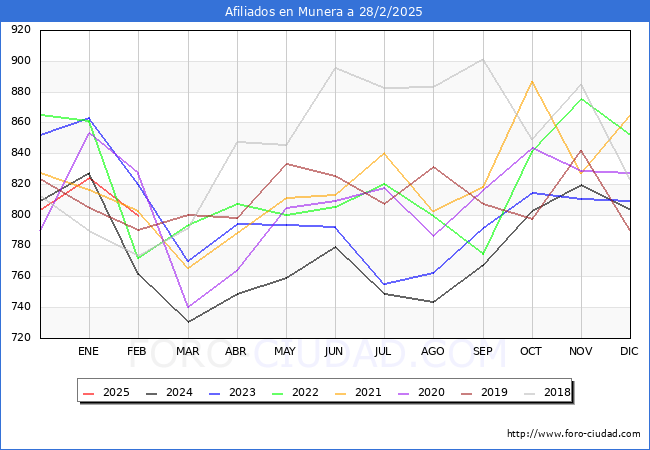Click the red 2025 legend color marker
The height and width of the screenshot is (450, 650).
(x=89, y=393)
